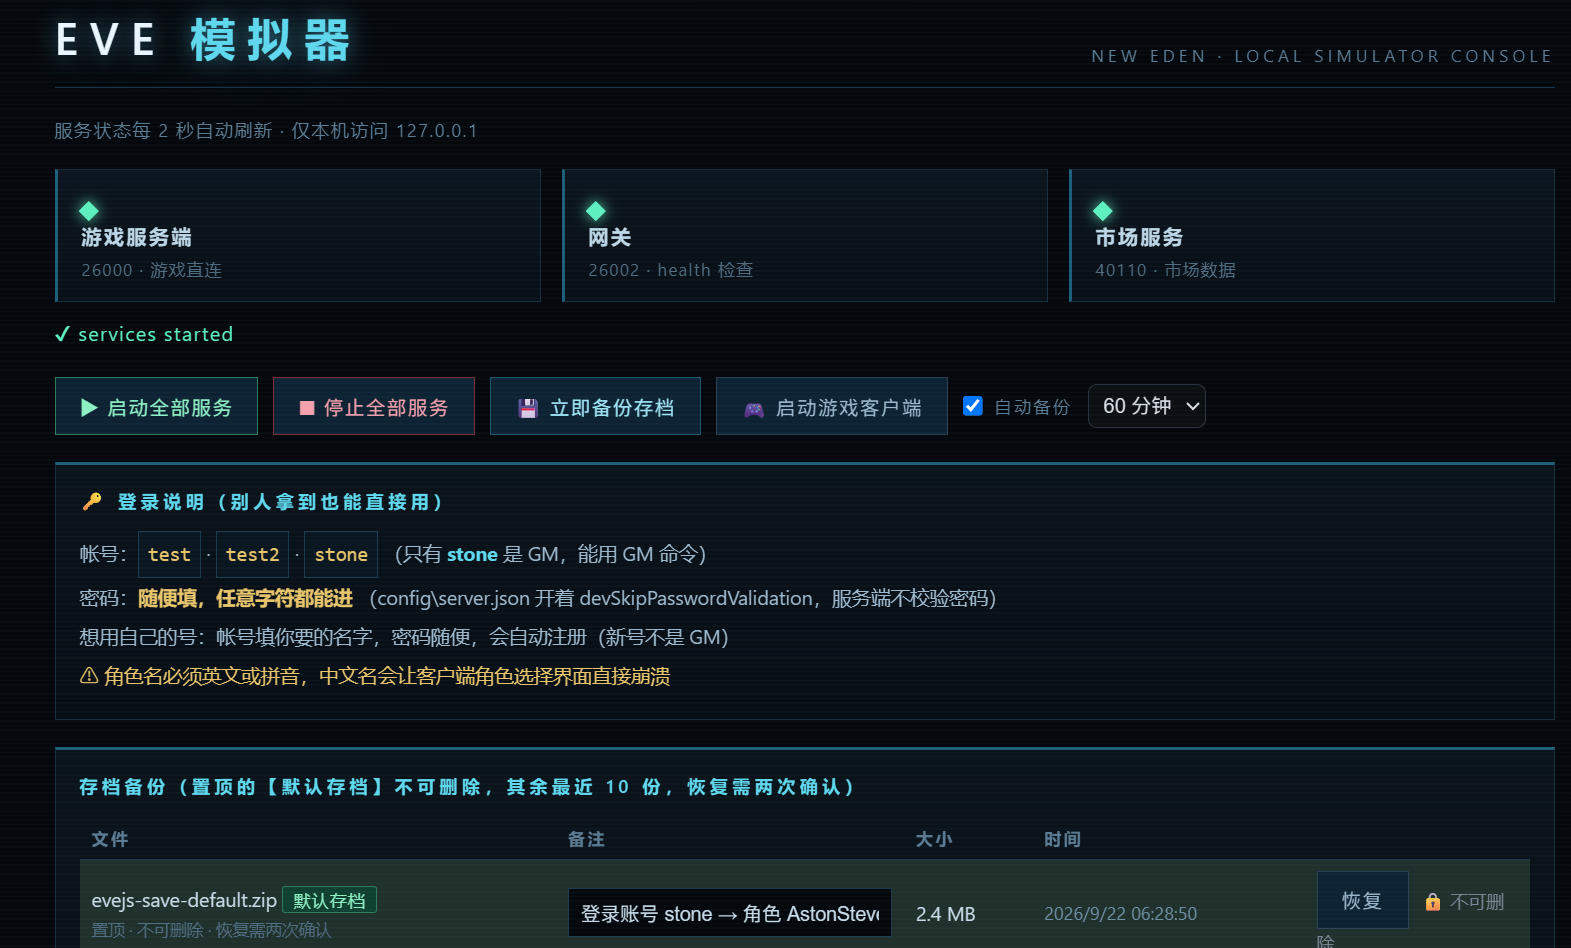Click the 大小 column header
Image resolution: width=1571 pixels, height=948 pixels.
pos(934,839)
